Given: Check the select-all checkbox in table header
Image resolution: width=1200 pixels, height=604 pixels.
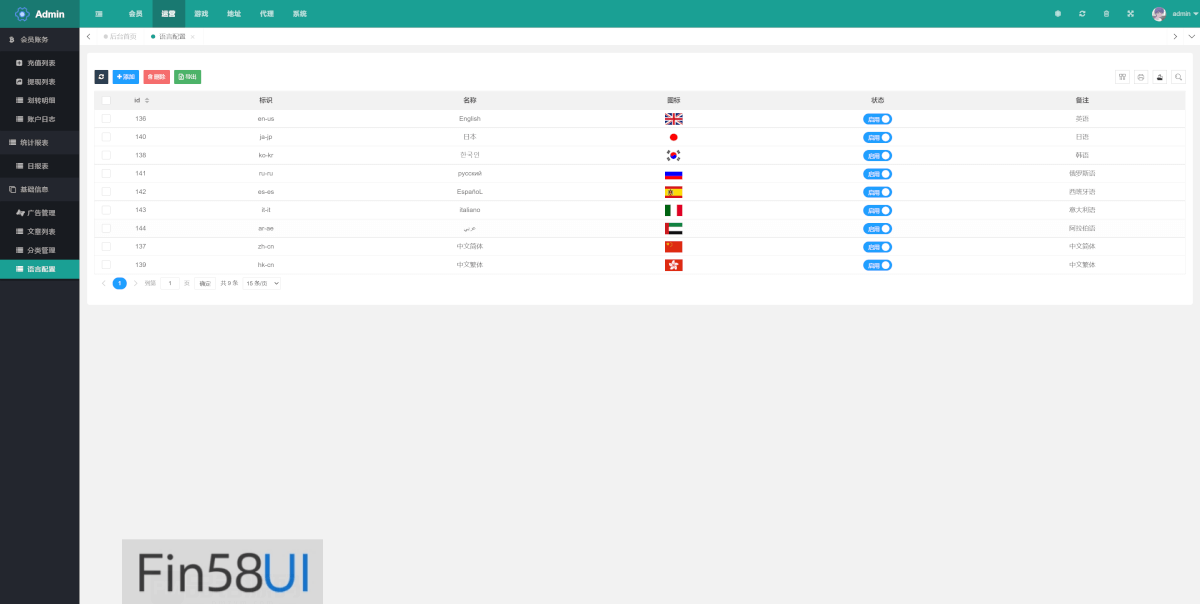Looking at the screenshot, I should click(x=106, y=100).
